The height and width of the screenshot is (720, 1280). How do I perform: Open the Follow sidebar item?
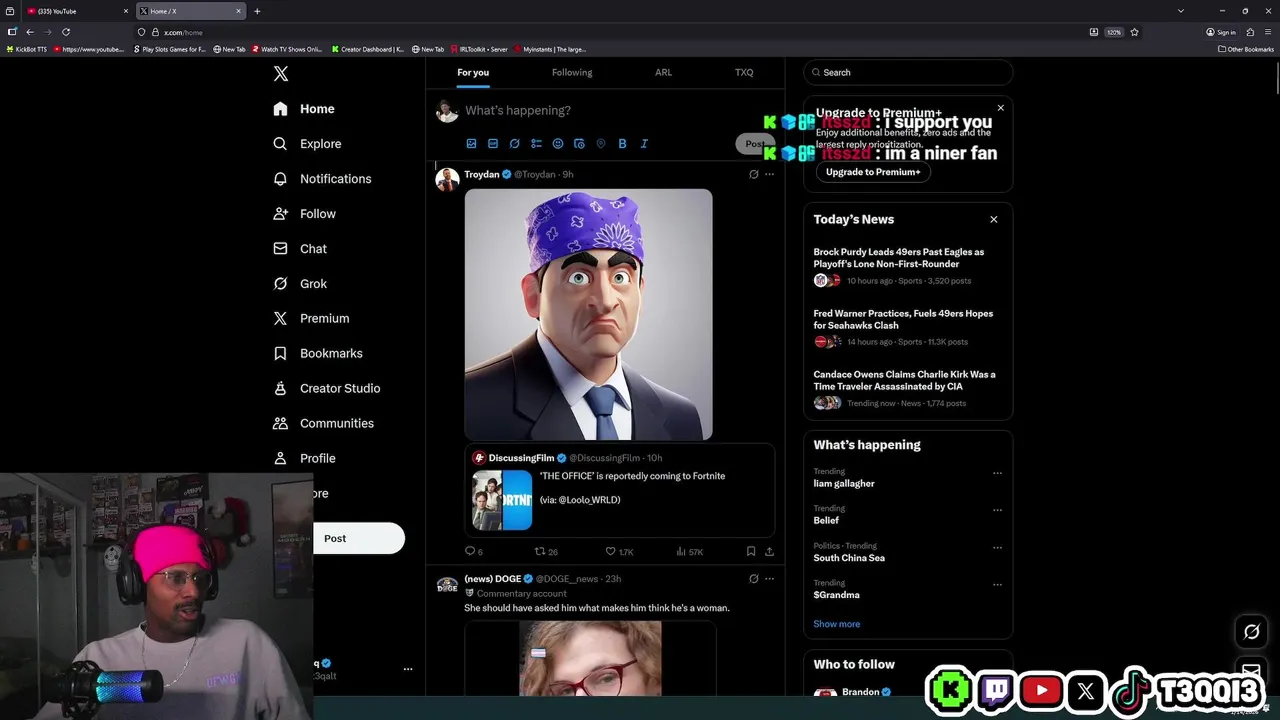[x=304, y=214]
